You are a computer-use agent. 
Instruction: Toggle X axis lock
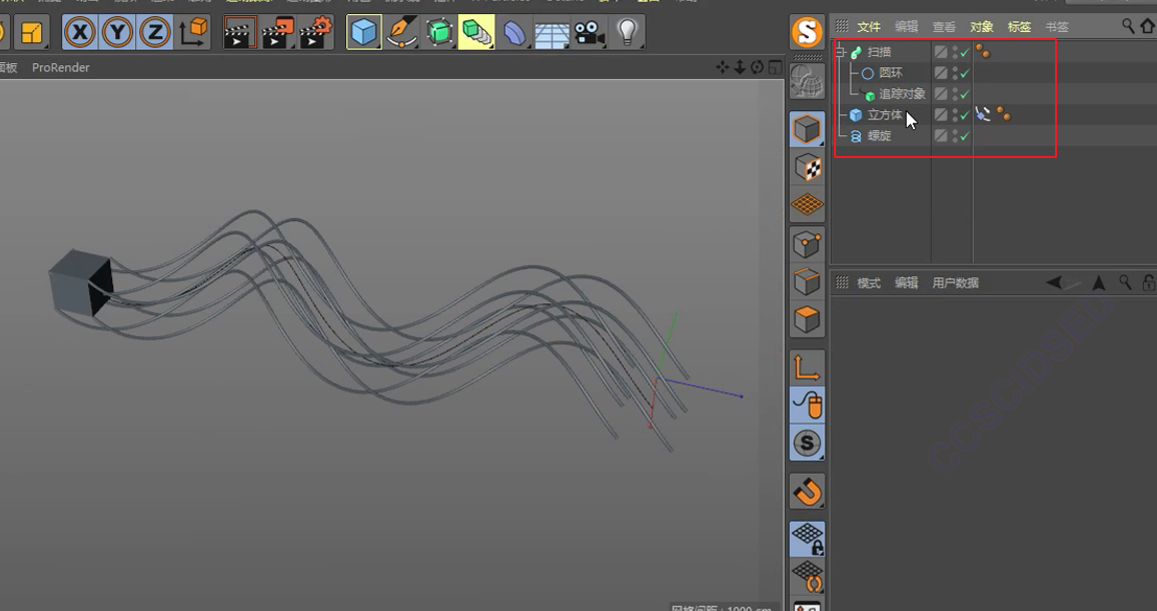click(x=80, y=33)
